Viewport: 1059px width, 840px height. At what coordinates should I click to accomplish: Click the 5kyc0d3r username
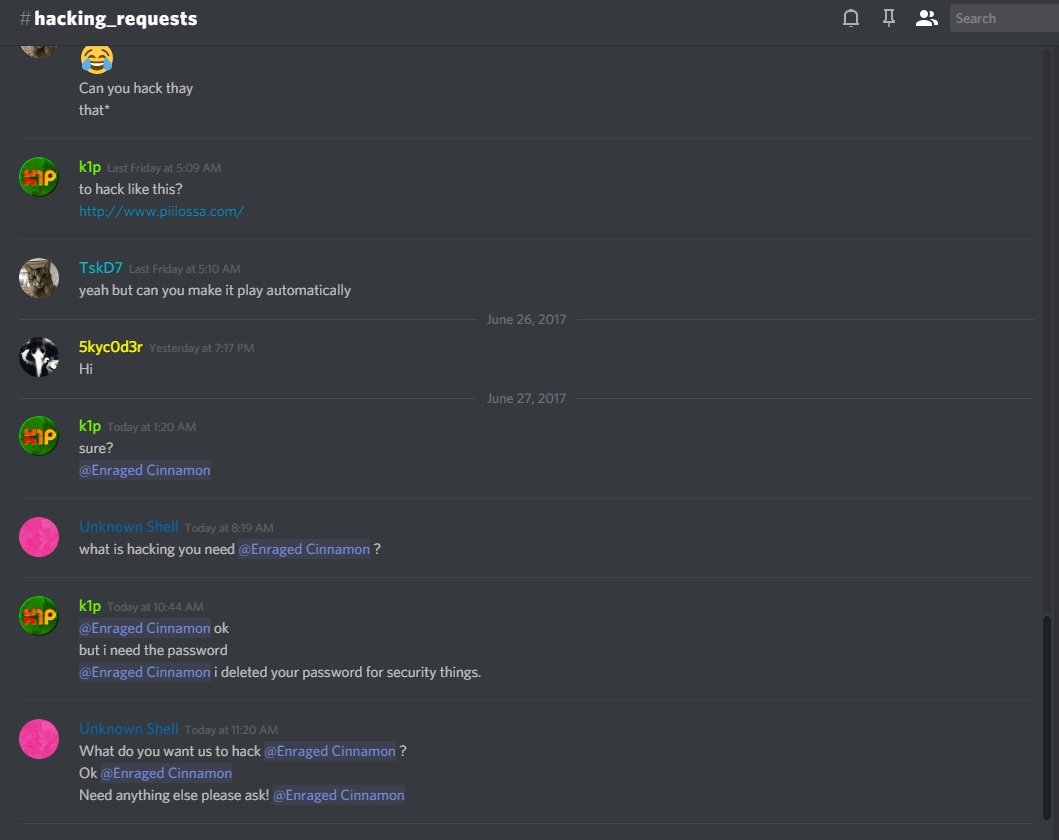[110, 347]
